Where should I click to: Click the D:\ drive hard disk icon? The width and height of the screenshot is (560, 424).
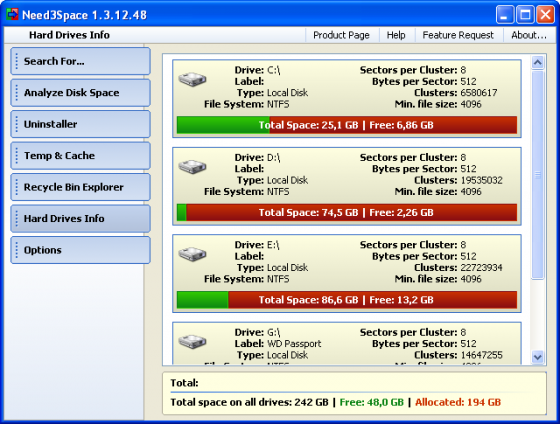[192, 166]
